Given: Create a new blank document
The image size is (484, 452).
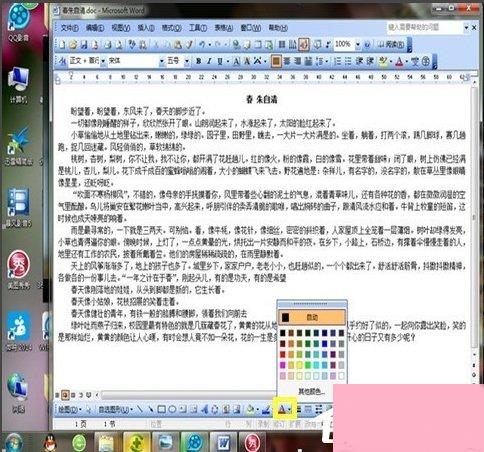Looking at the screenshot, I should 62,45.
